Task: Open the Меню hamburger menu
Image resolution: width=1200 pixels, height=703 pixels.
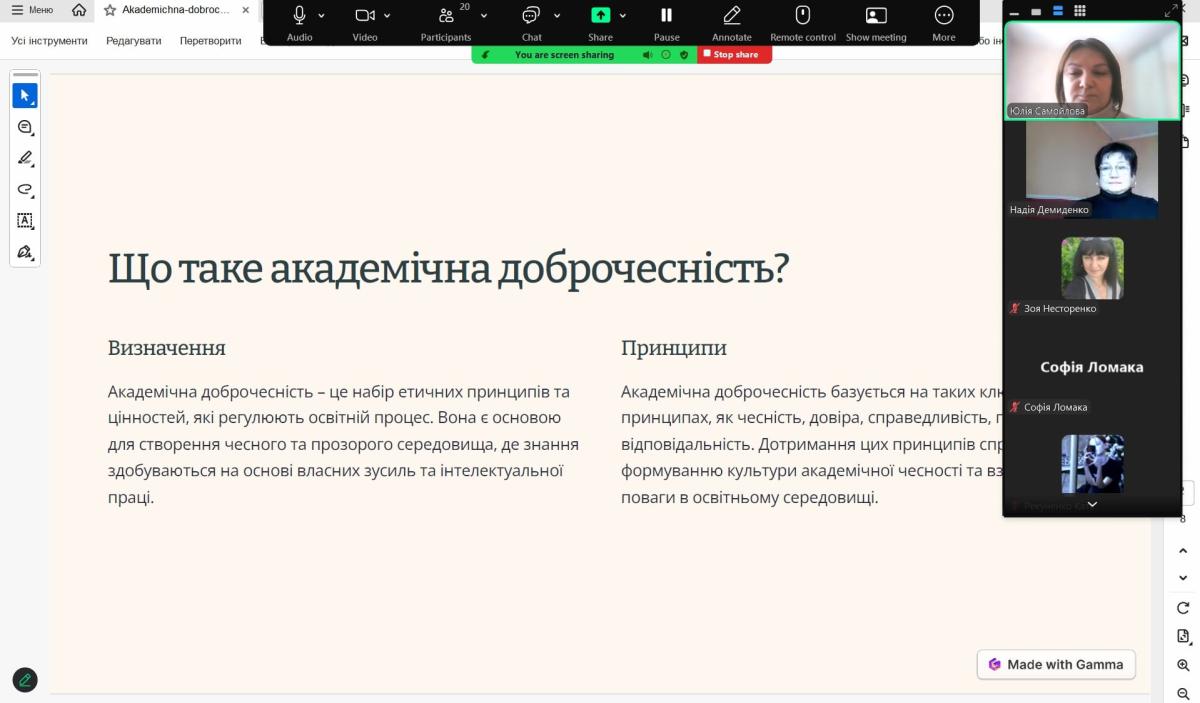Action: point(32,10)
